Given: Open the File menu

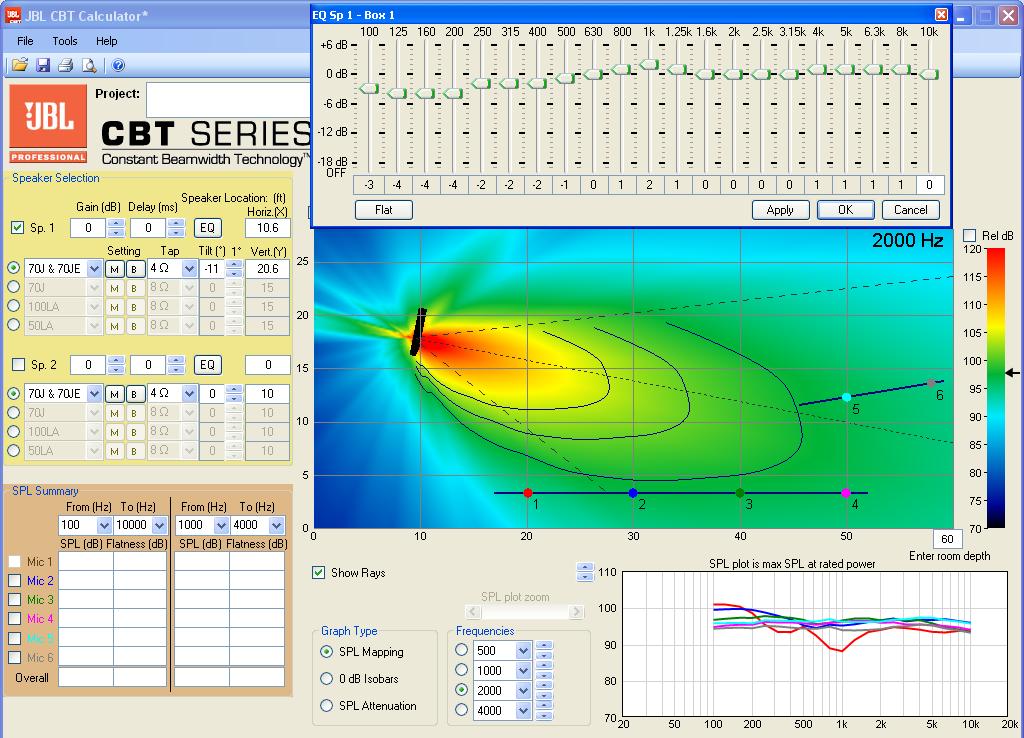Looking at the screenshot, I should click(25, 41).
